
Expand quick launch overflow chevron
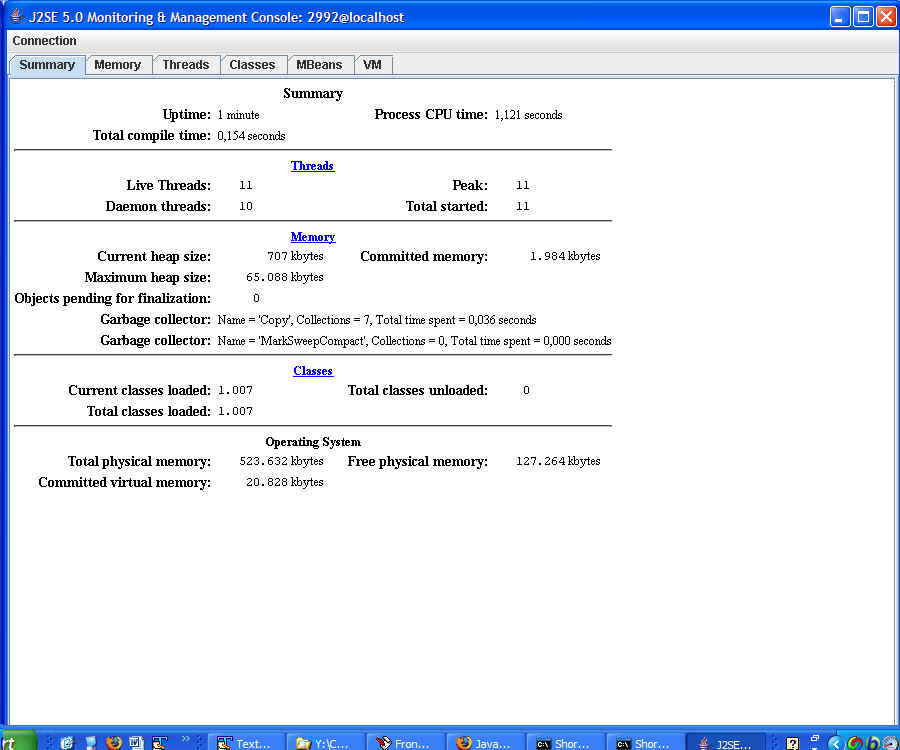click(x=185, y=739)
